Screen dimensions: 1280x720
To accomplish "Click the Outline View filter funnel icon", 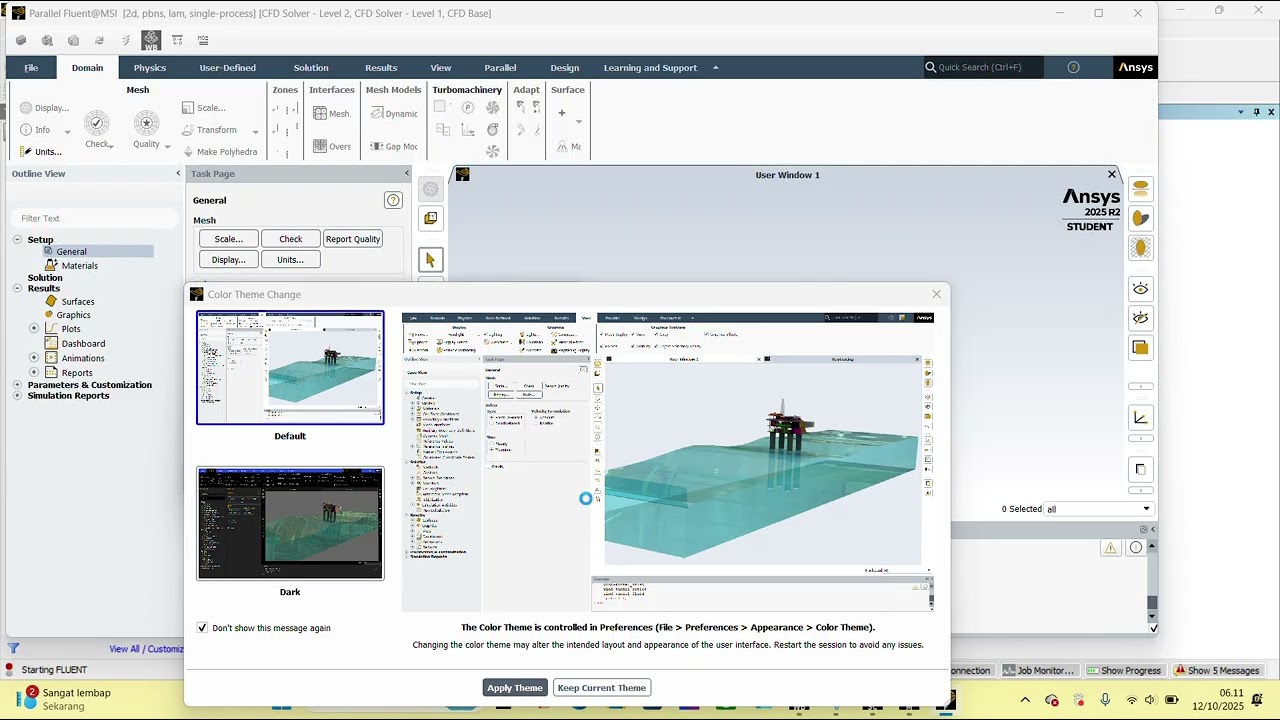I will pos(14,648).
